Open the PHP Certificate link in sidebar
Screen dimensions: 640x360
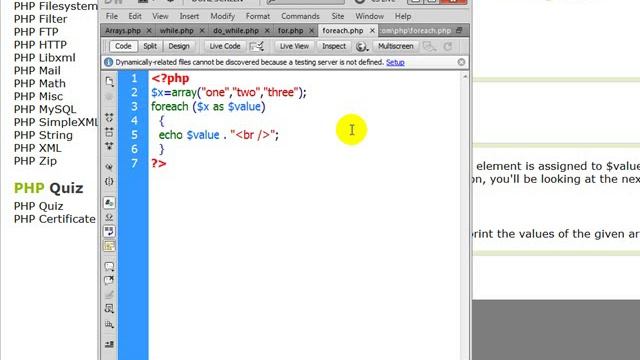[55, 219]
